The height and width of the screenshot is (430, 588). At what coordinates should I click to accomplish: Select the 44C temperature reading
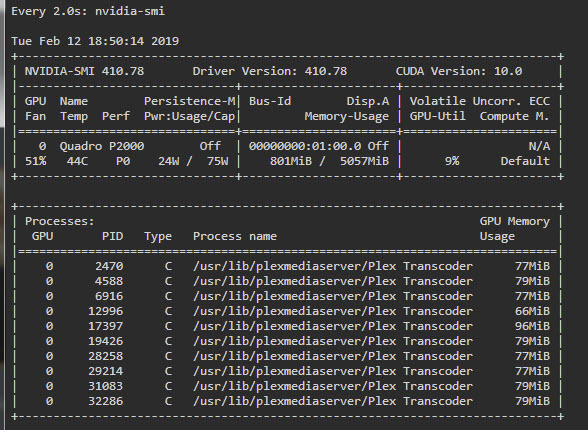pos(77,161)
